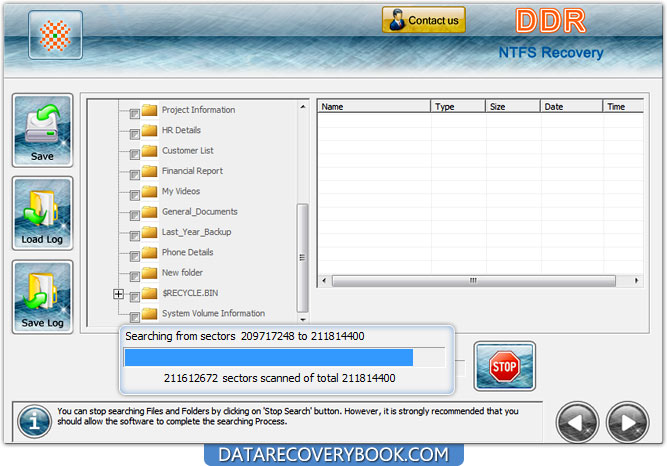The height and width of the screenshot is (466, 667).
Task: Check the Phone Details checkbox
Action: [x=134, y=256]
